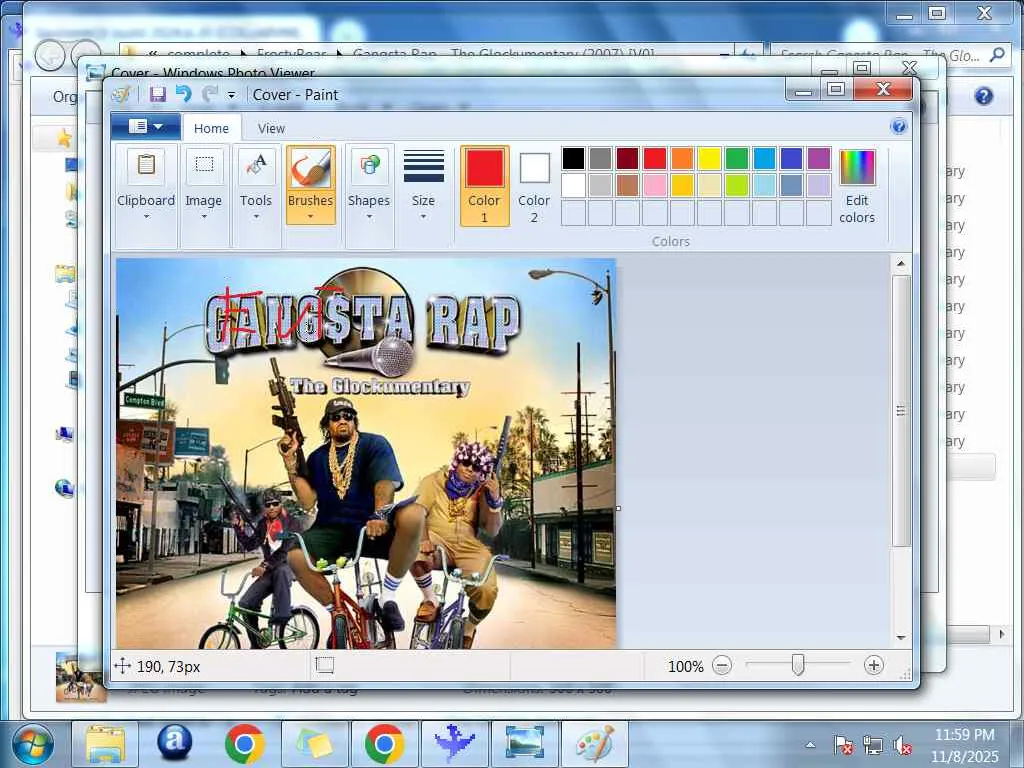This screenshot has width=1024, height=768.
Task: Pick the turquoise color swatch
Action: point(764,158)
